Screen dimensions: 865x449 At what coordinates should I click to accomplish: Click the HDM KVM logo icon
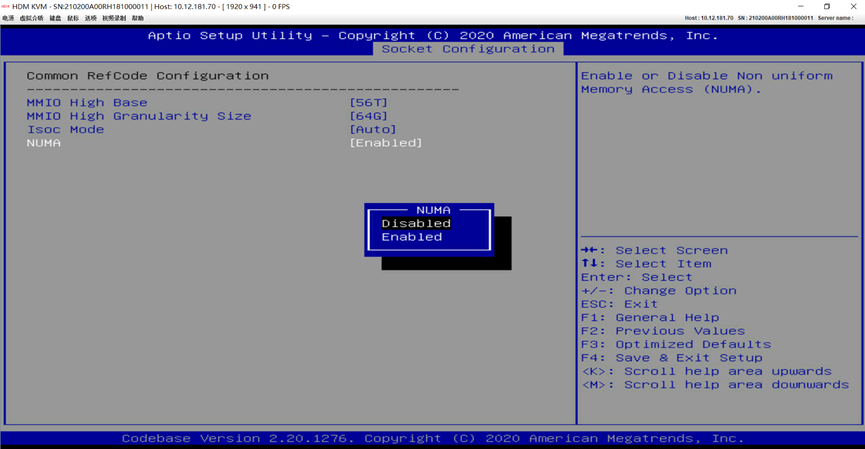6,6
